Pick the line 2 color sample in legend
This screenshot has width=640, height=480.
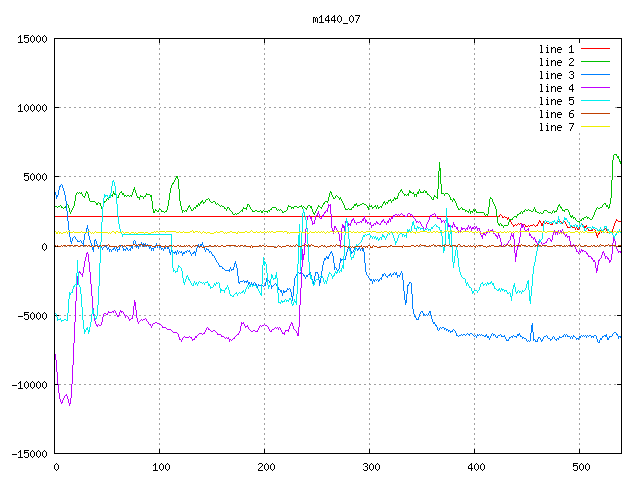[596, 62]
